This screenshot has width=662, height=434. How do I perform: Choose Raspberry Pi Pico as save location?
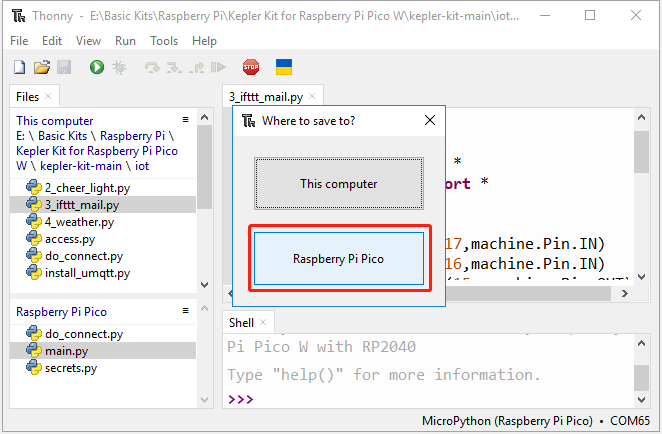coord(339,258)
